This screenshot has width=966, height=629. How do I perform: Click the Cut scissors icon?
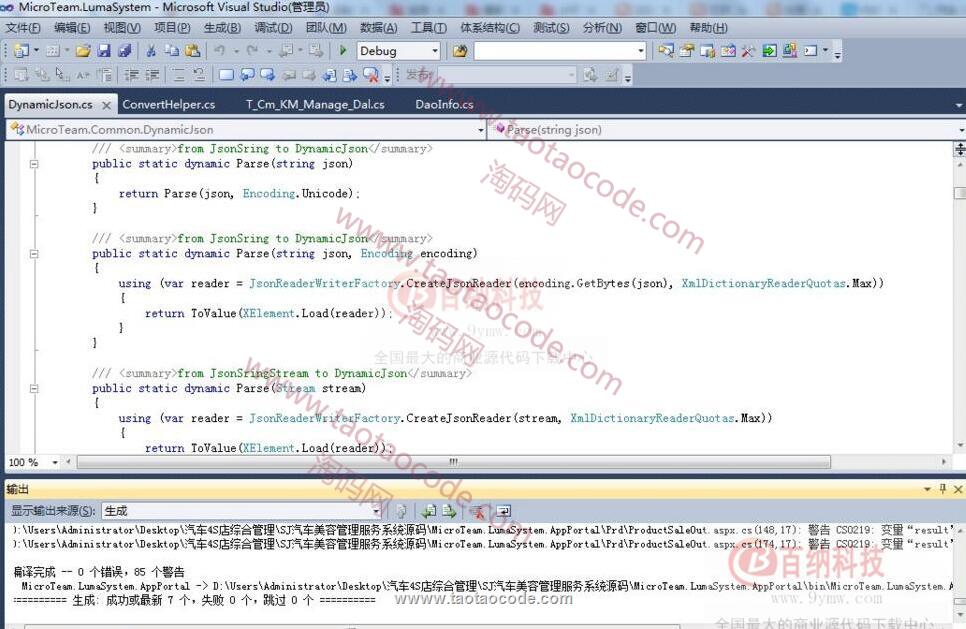[151, 51]
